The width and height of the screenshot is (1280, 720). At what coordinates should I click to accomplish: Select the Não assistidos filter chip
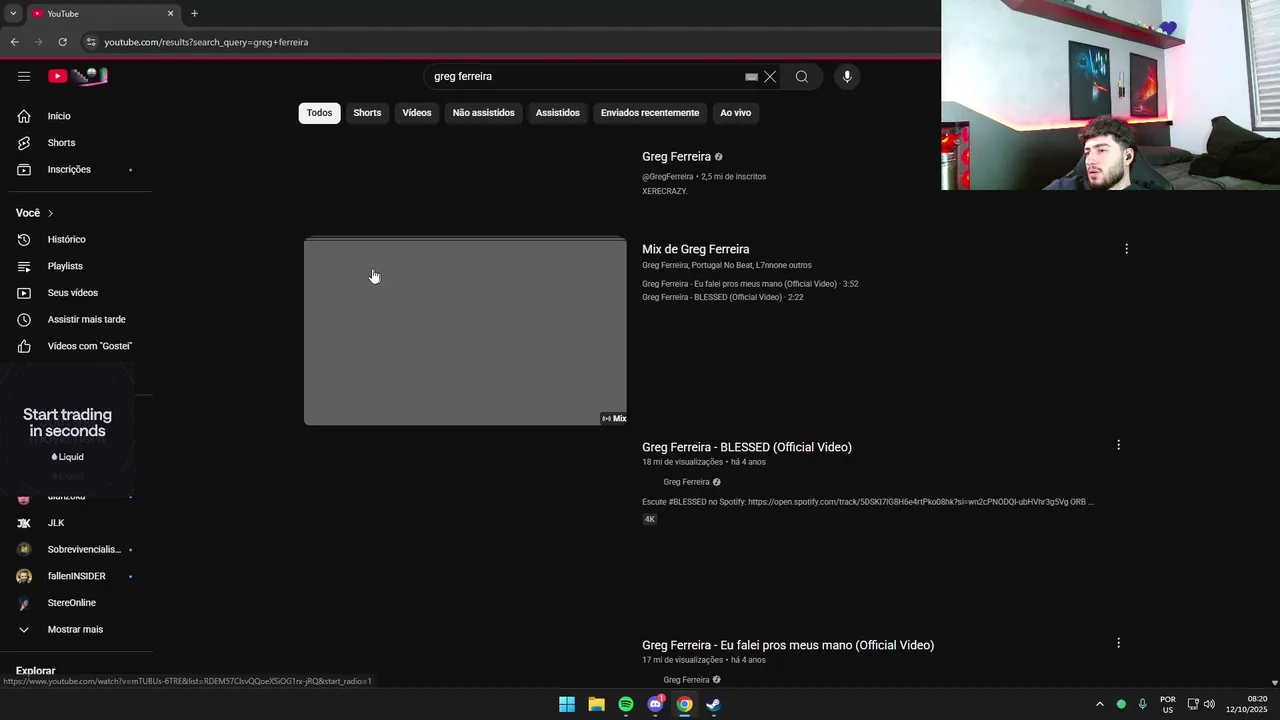click(483, 113)
